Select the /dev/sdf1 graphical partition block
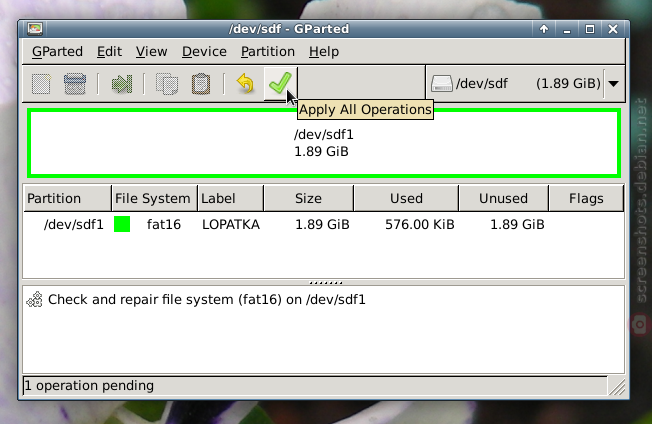Image resolution: width=652 pixels, height=424 pixels. tap(324, 143)
